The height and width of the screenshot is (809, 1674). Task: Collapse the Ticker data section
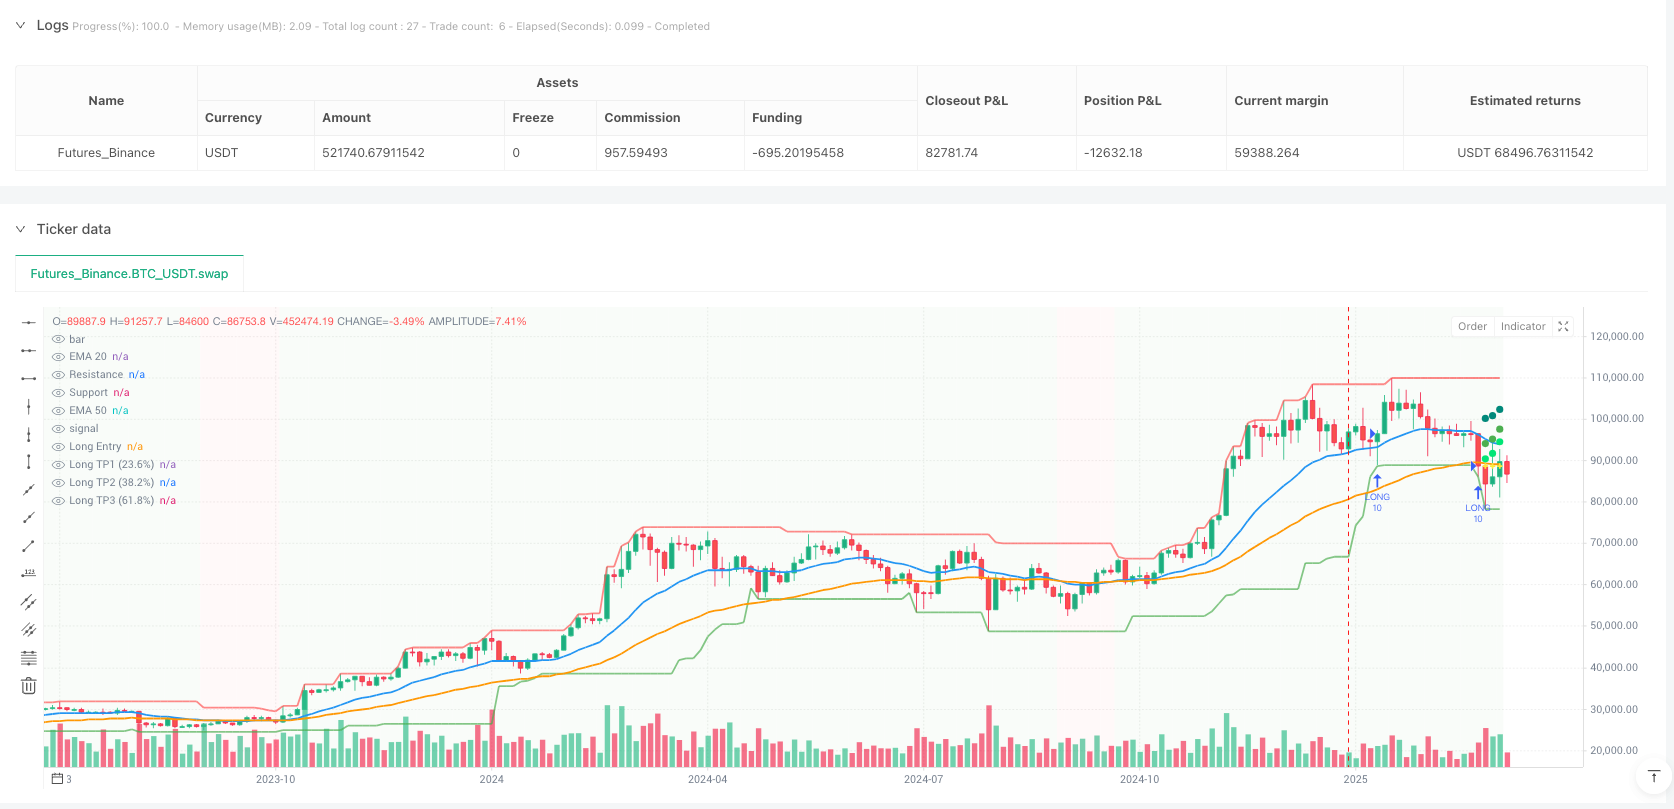pos(21,229)
